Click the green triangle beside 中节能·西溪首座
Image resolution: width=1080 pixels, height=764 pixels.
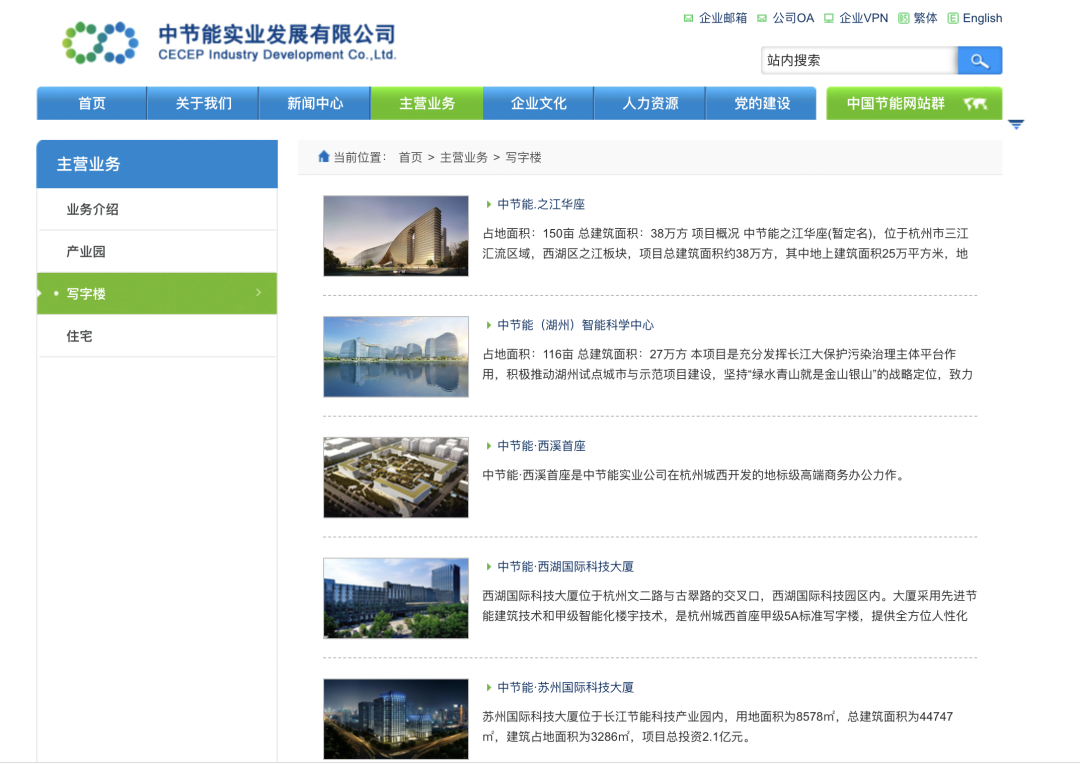488,446
